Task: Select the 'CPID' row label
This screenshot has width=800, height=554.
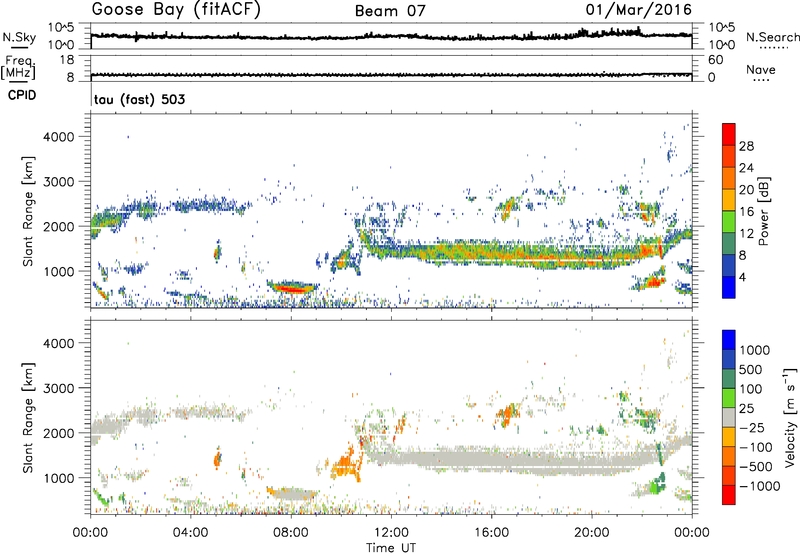Action: (x=22, y=95)
